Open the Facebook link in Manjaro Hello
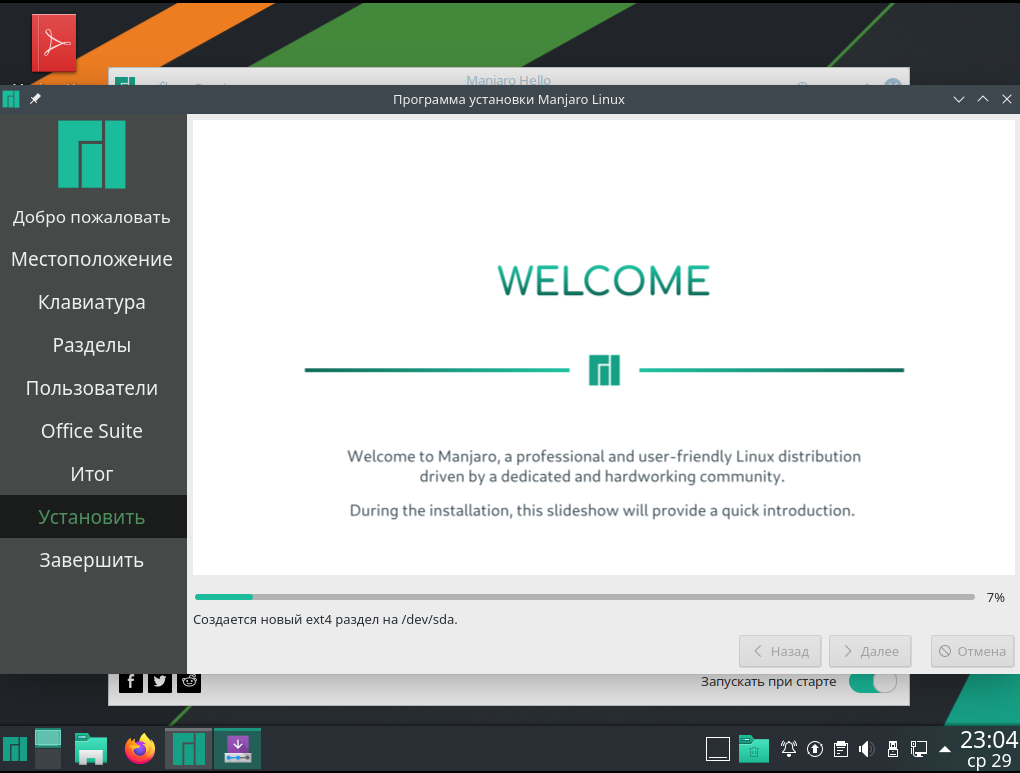 tap(131, 681)
